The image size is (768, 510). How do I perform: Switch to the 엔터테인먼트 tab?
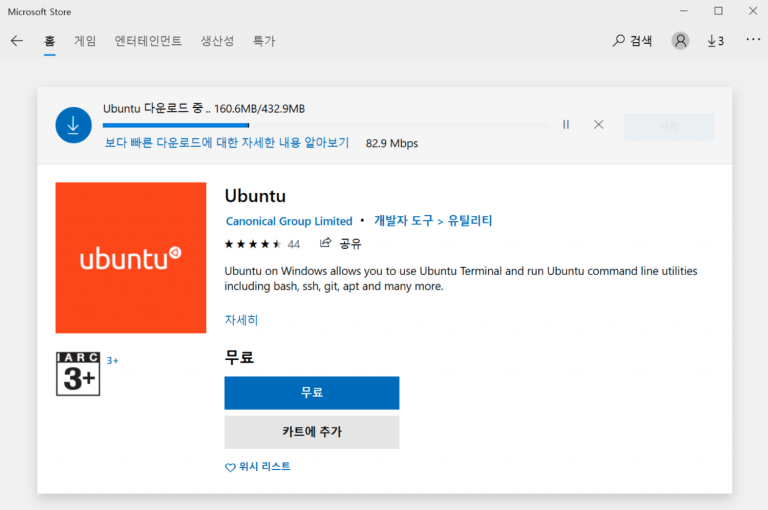[148, 41]
